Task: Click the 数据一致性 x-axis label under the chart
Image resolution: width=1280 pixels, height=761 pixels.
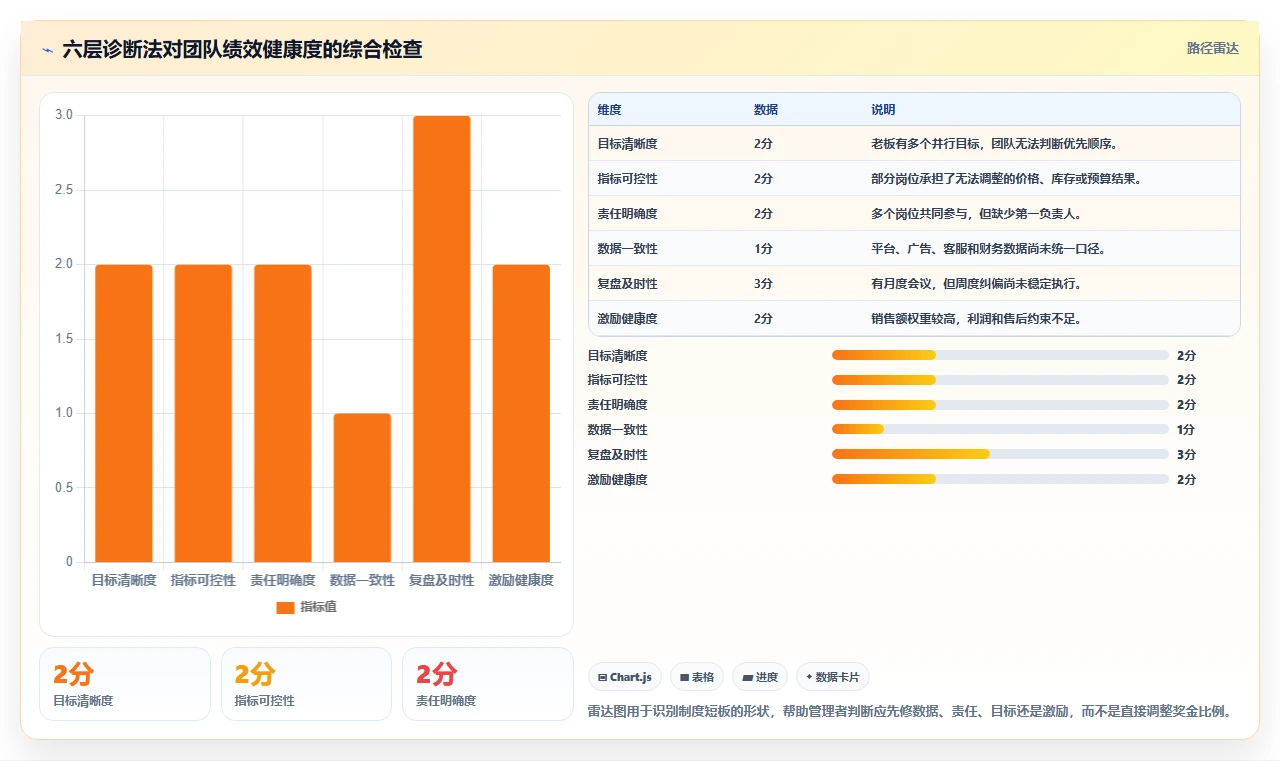Action: click(x=362, y=580)
